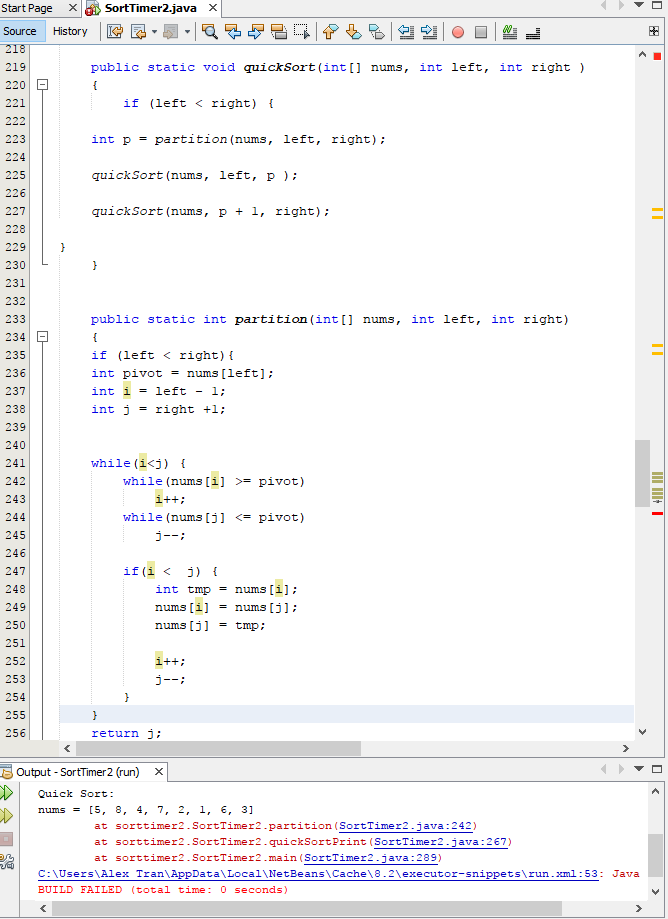668x919 pixels.
Task: Open link SortTimer2.java:289 in stack trace
Action: coord(370,857)
